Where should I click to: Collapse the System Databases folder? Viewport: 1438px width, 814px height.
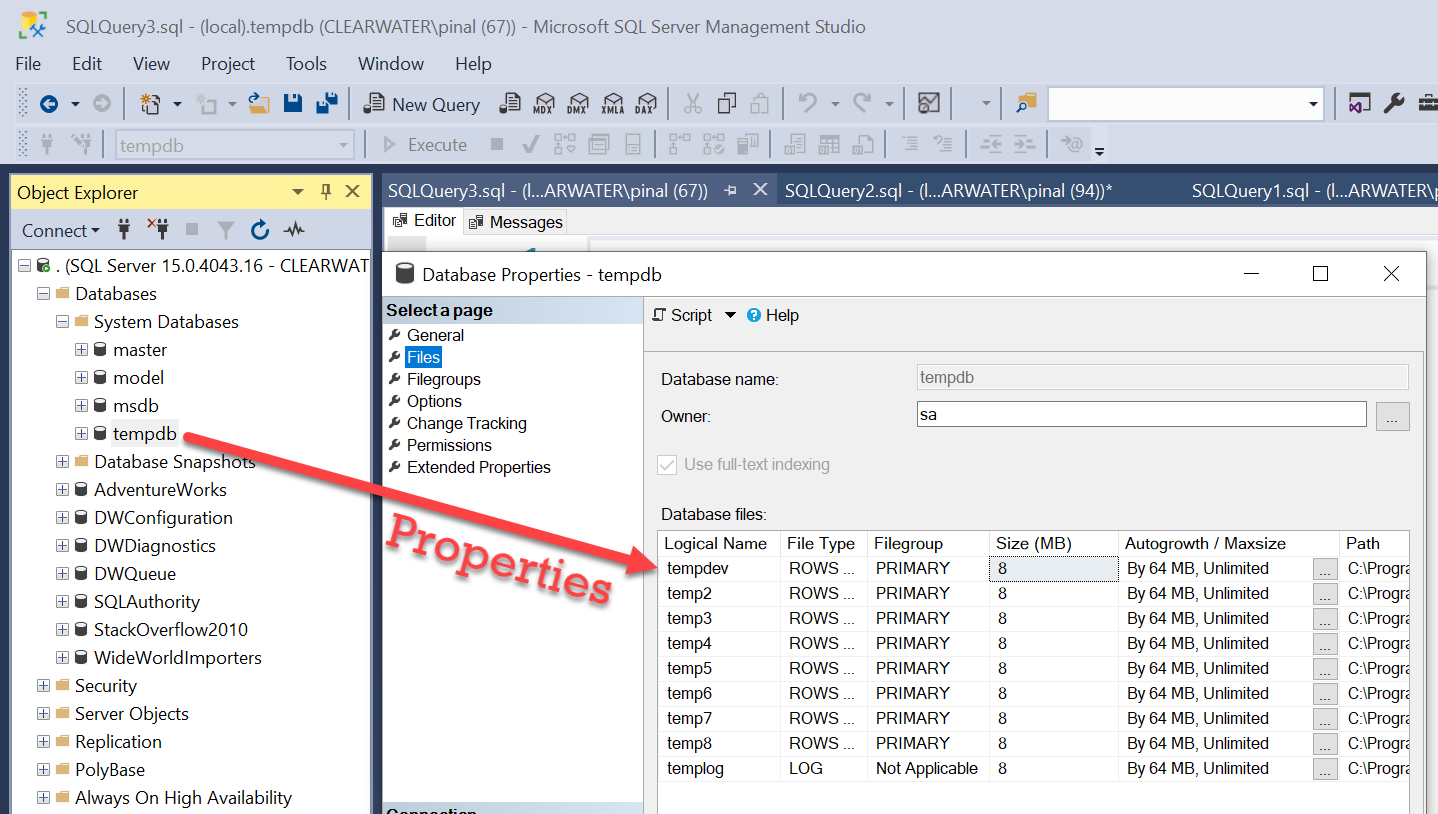[63, 322]
